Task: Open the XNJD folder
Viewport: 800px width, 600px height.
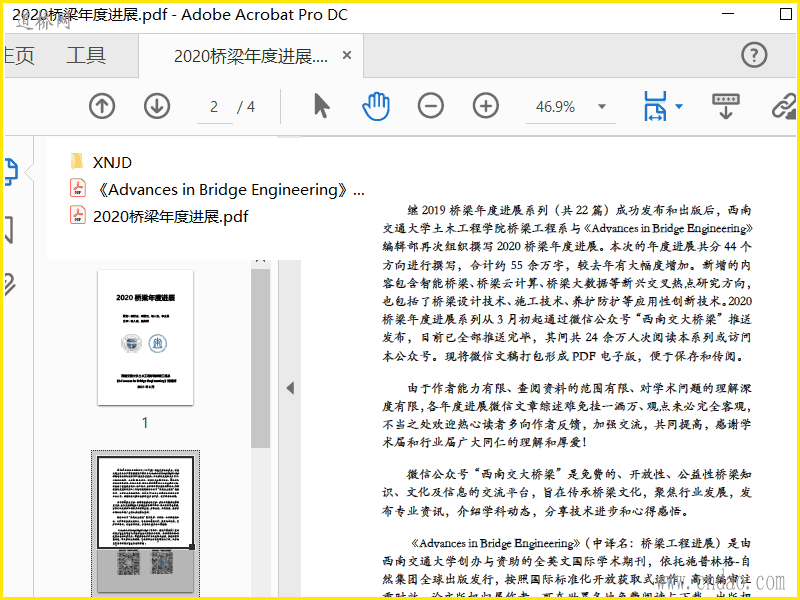Action: coord(112,162)
